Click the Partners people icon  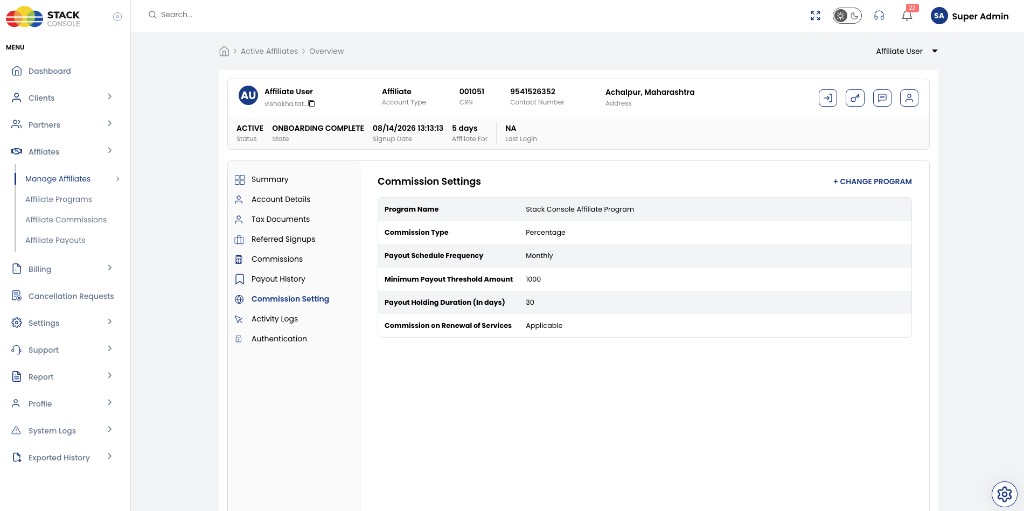[x=17, y=124]
